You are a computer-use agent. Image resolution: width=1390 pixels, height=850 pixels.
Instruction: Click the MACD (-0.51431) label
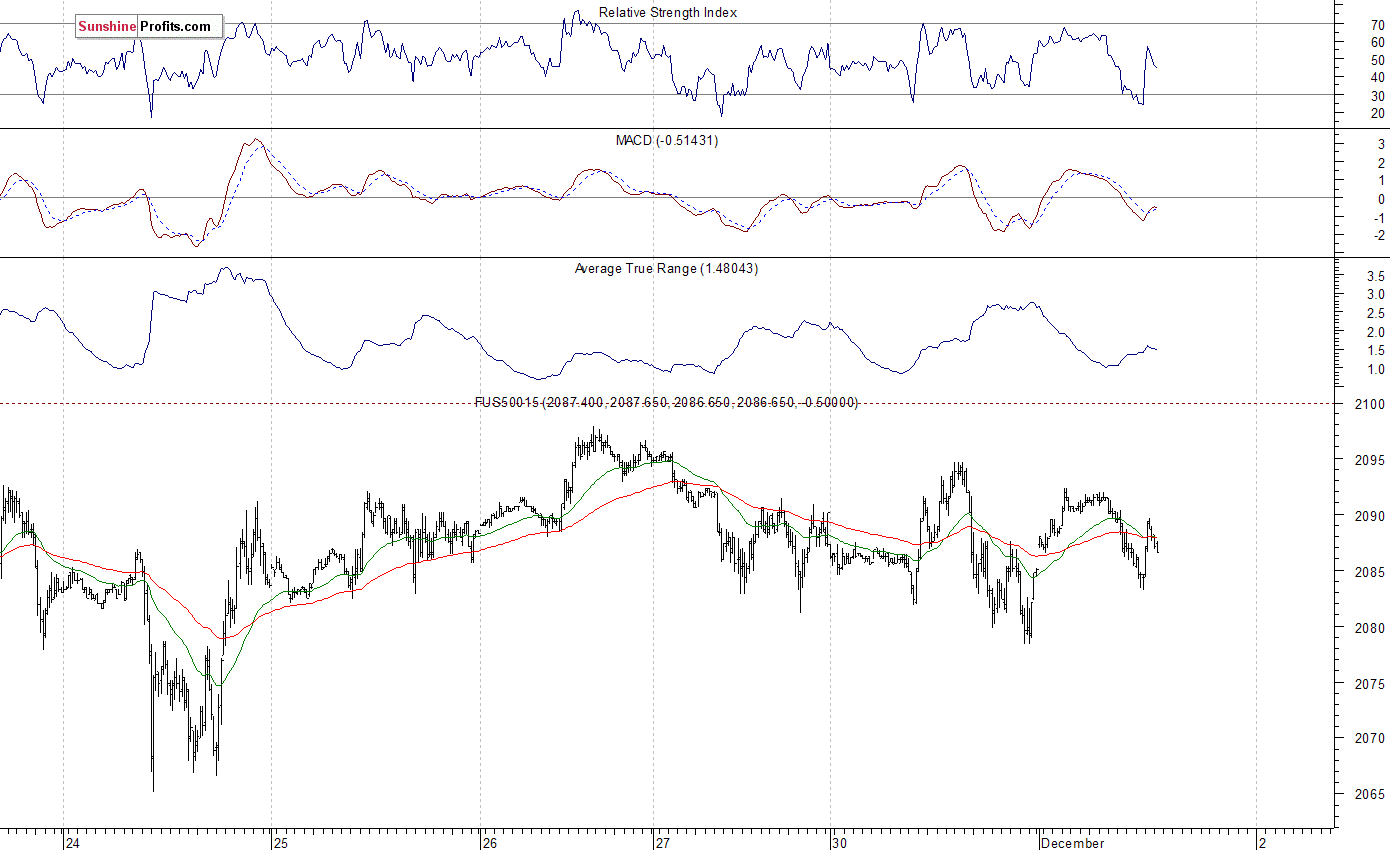666,141
